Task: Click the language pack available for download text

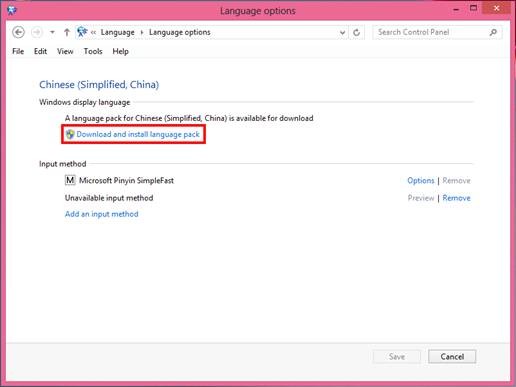Action: (189, 118)
